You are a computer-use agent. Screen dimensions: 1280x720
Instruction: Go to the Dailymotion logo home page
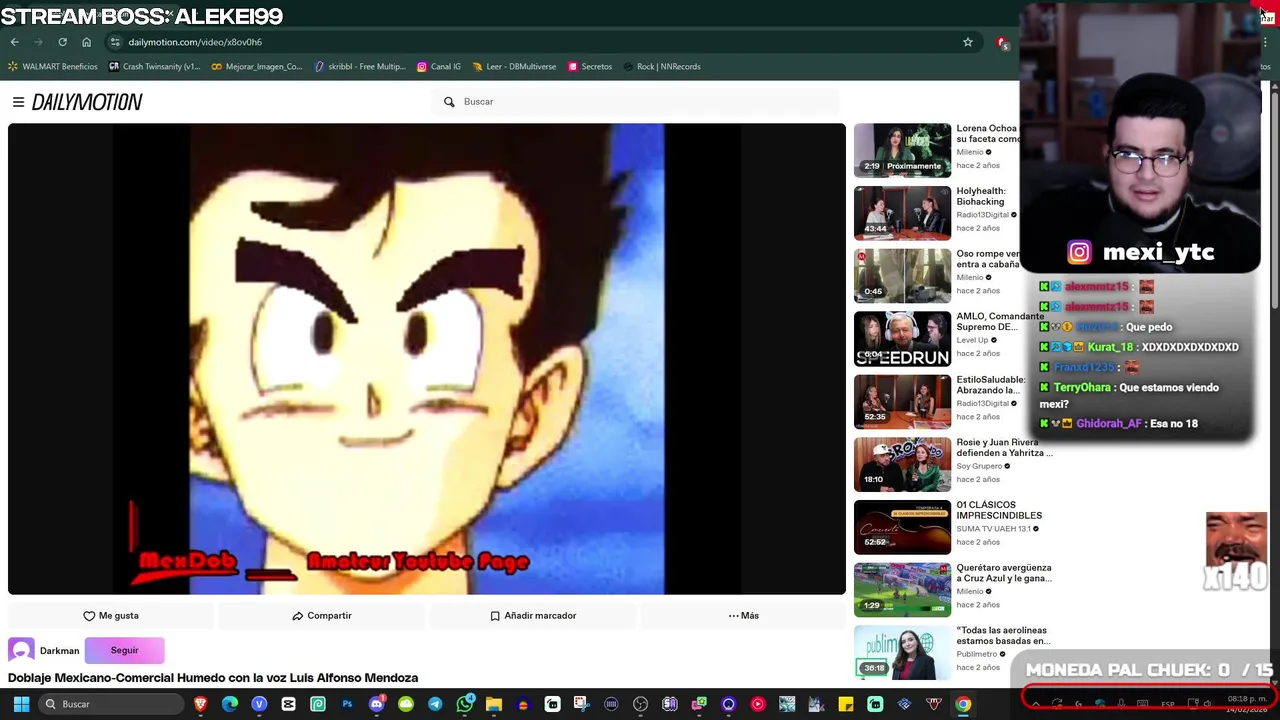87,102
